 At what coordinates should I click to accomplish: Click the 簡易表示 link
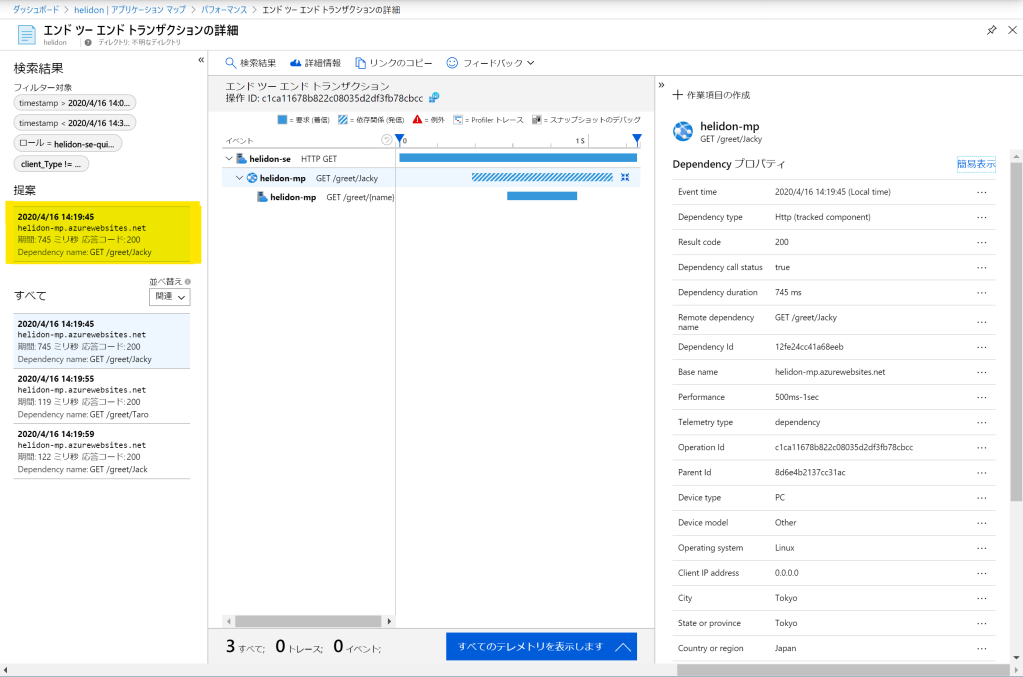point(975,164)
